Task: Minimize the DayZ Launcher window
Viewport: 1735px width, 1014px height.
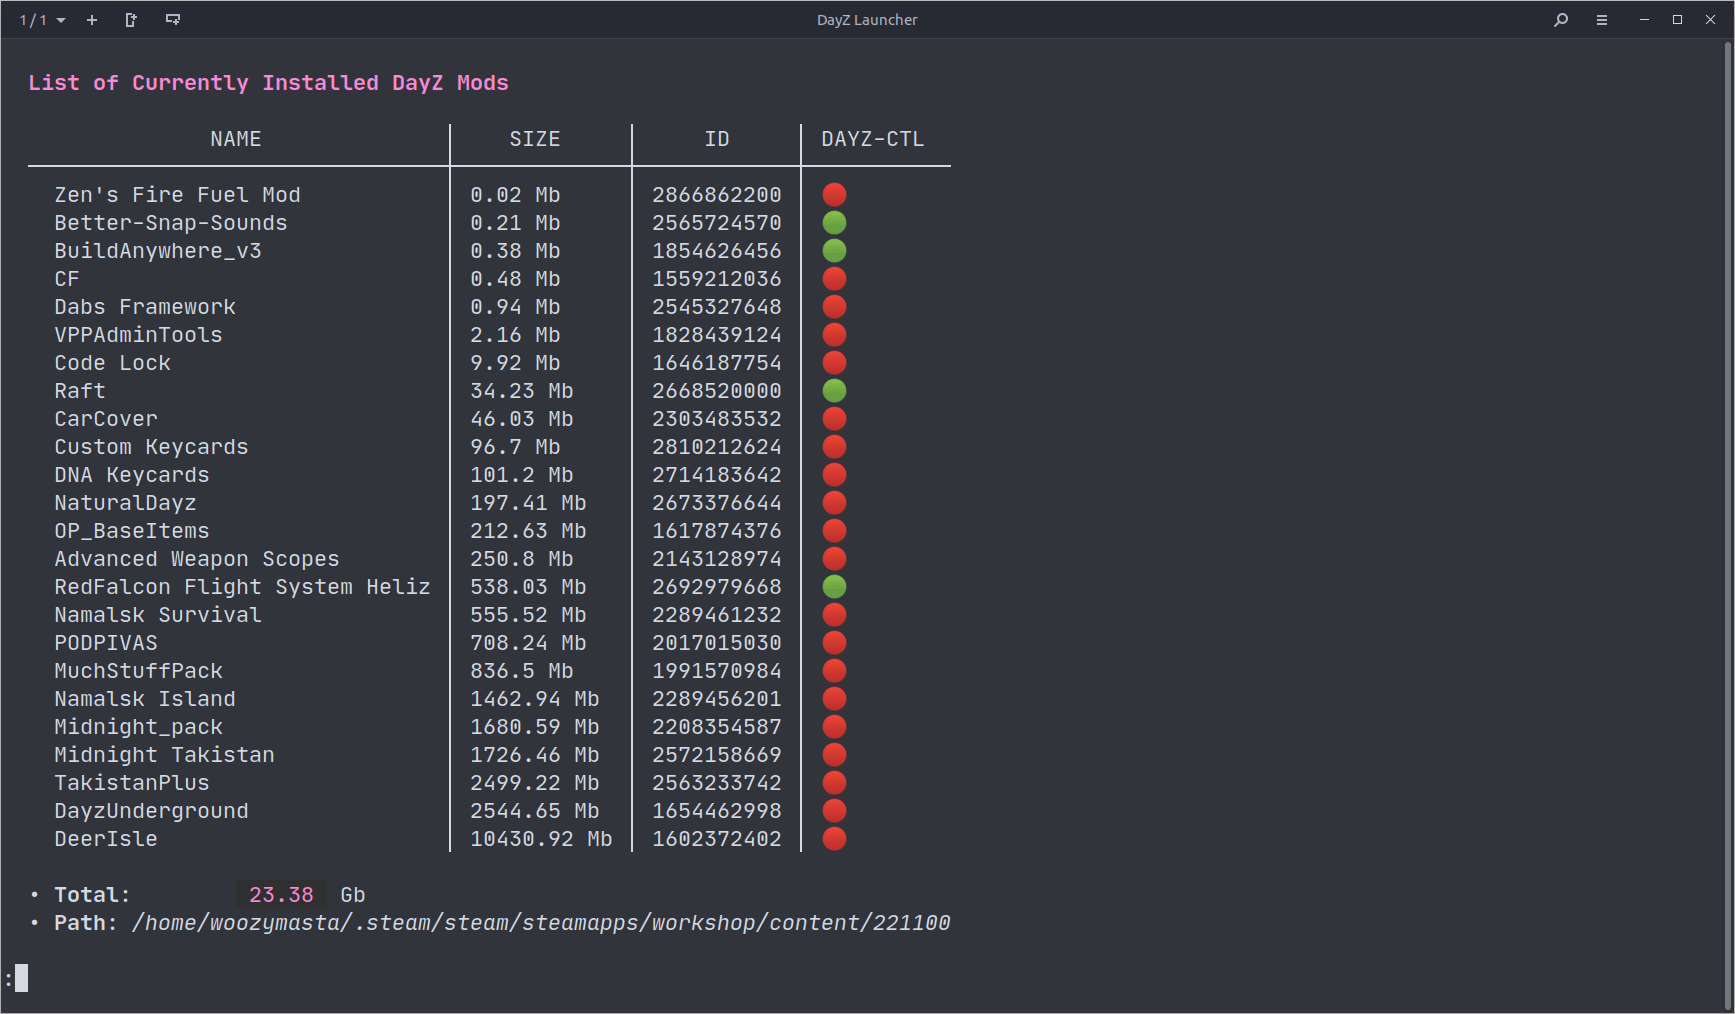Action: [1644, 20]
